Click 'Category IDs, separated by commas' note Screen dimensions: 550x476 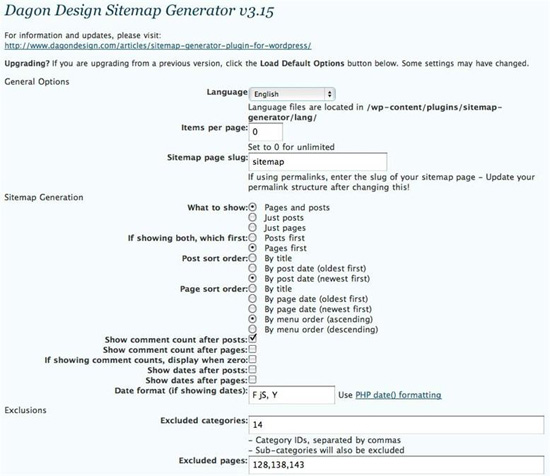(324, 440)
